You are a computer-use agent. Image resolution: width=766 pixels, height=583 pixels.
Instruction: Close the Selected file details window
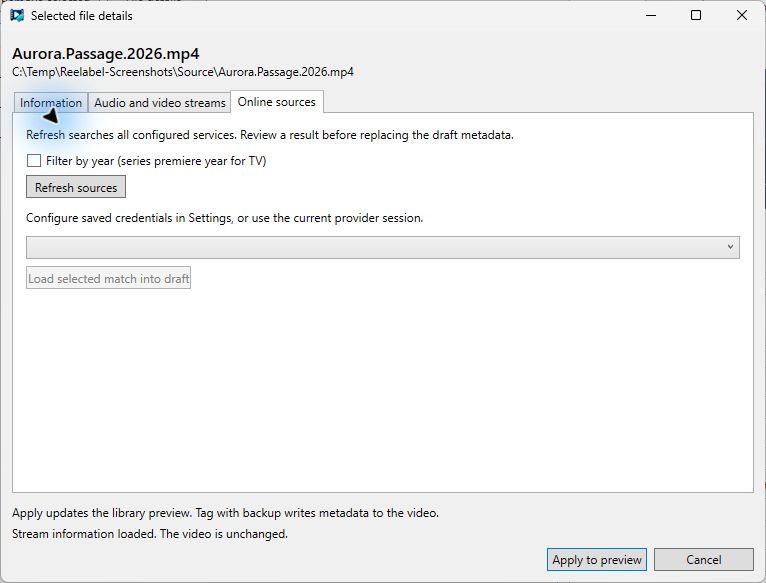click(x=742, y=16)
